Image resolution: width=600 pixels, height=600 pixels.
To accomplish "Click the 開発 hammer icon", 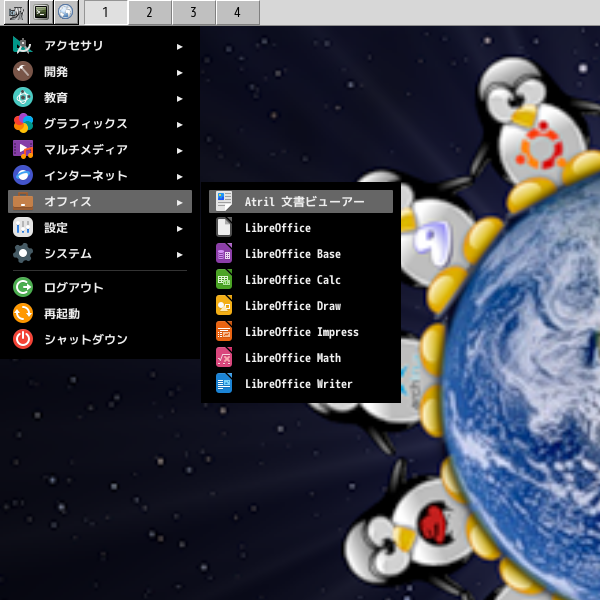I will point(23,72).
